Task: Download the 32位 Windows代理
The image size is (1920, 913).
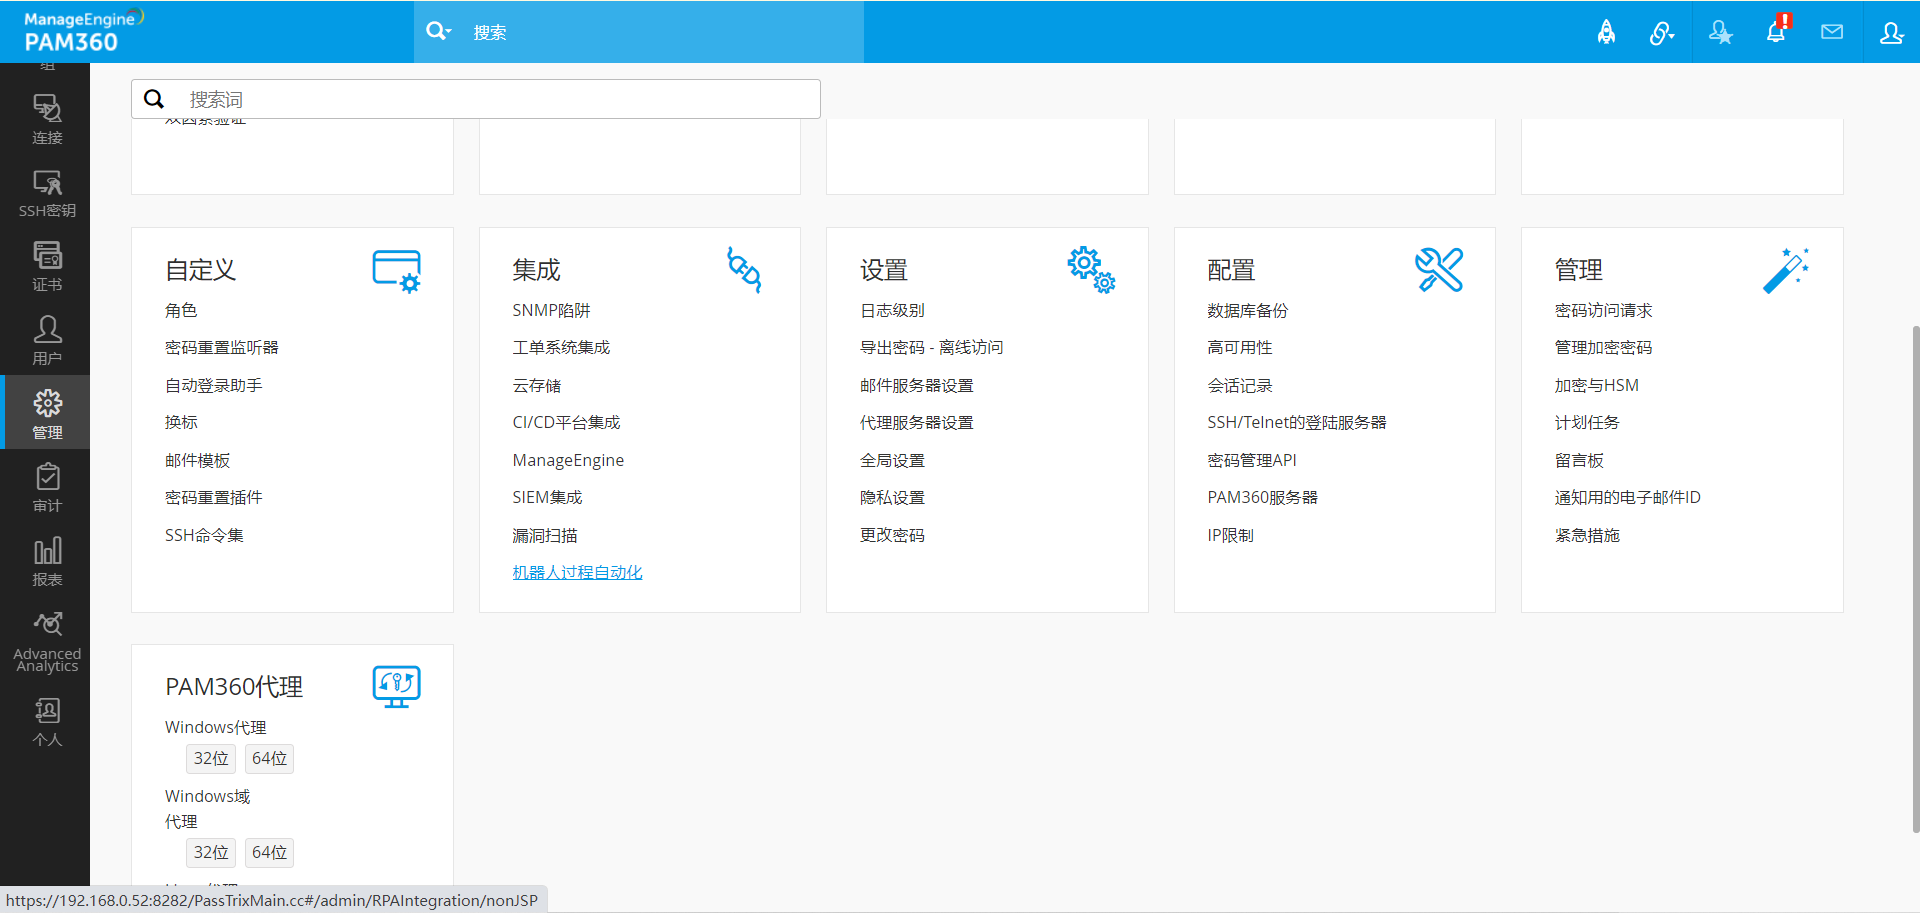Action: [x=211, y=759]
